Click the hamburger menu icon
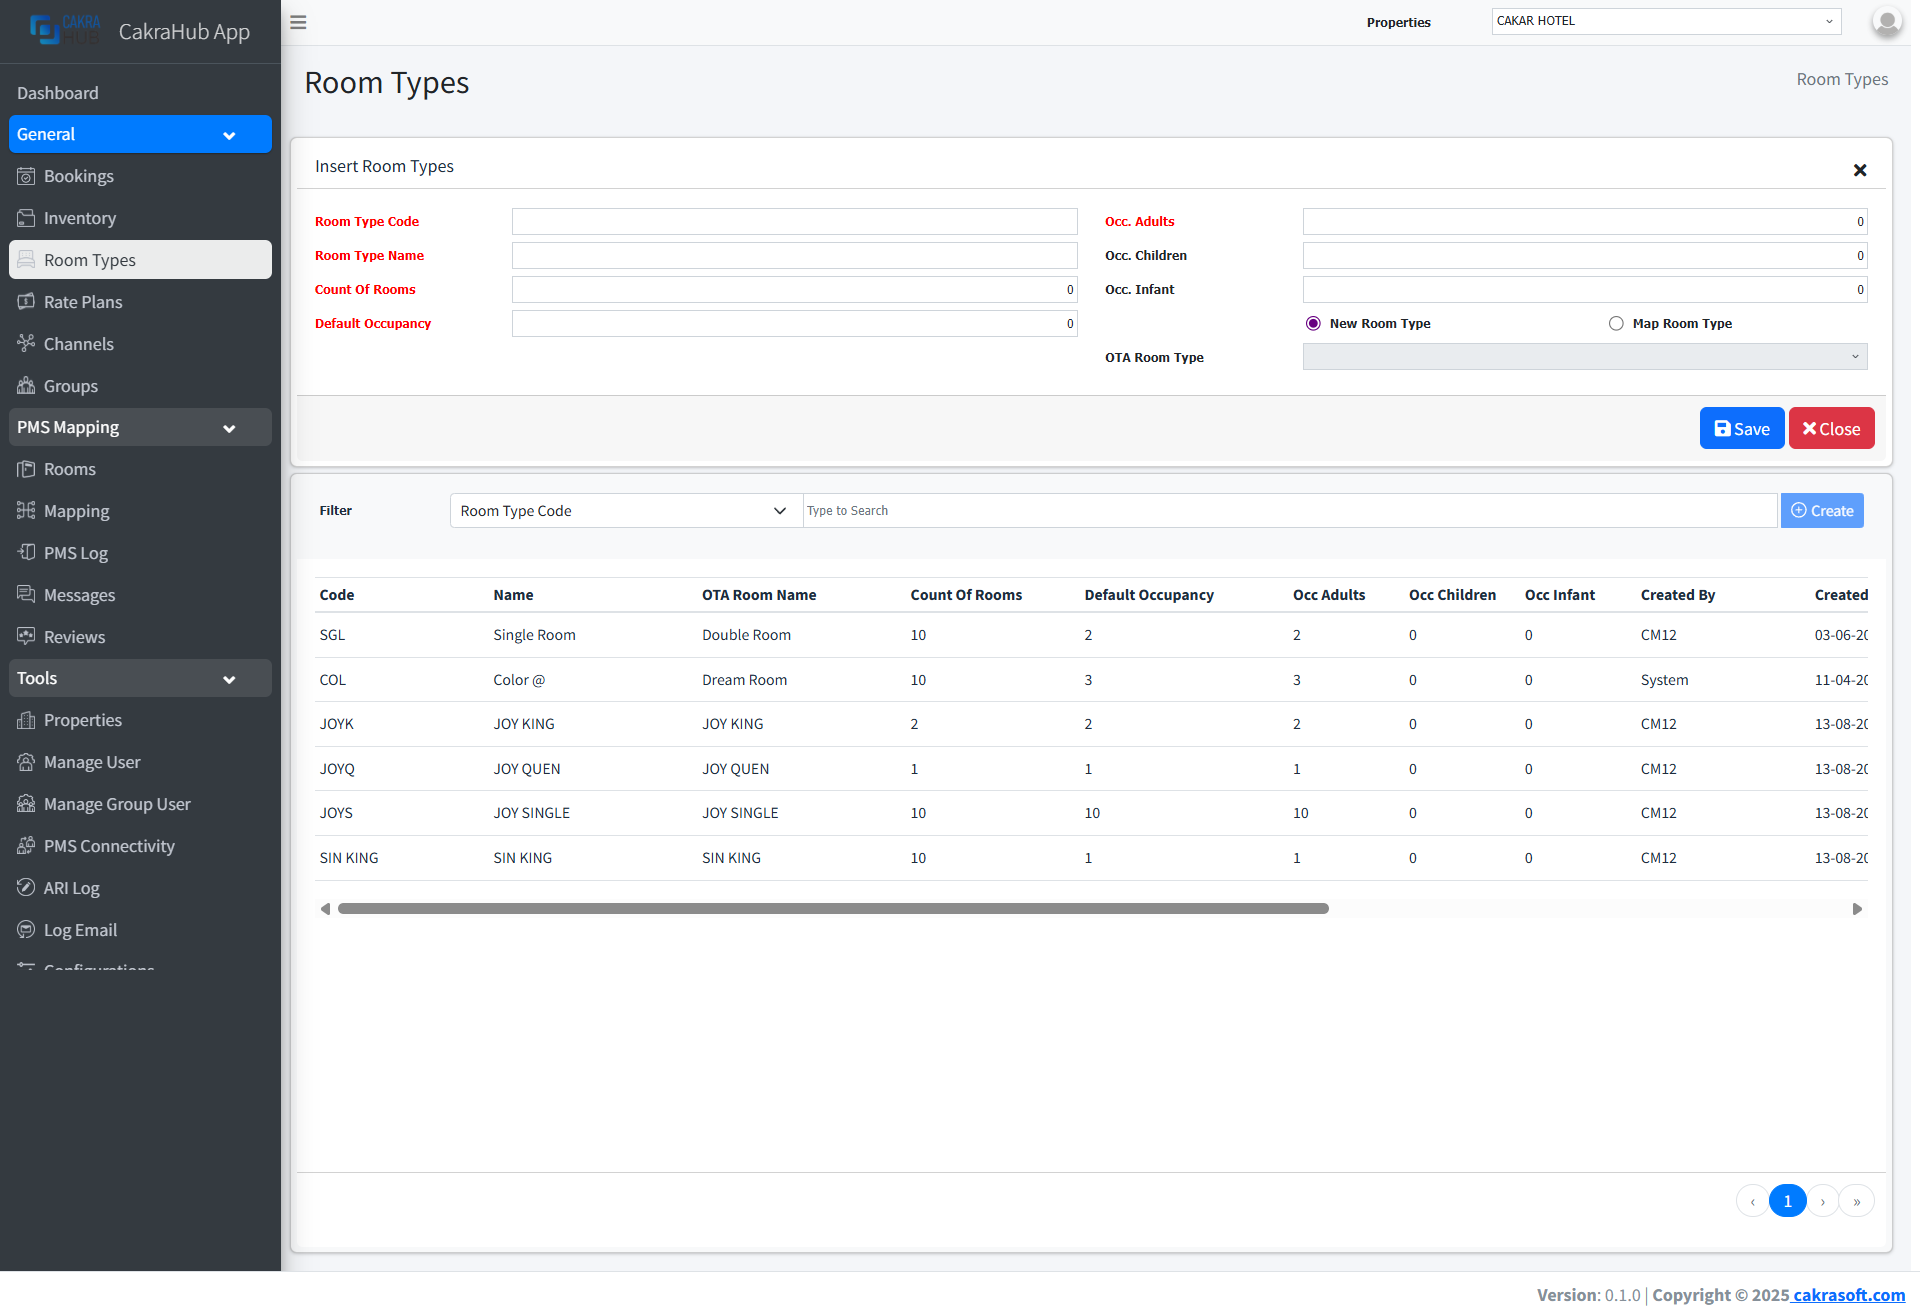1920x1315 pixels. pyautogui.click(x=298, y=22)
